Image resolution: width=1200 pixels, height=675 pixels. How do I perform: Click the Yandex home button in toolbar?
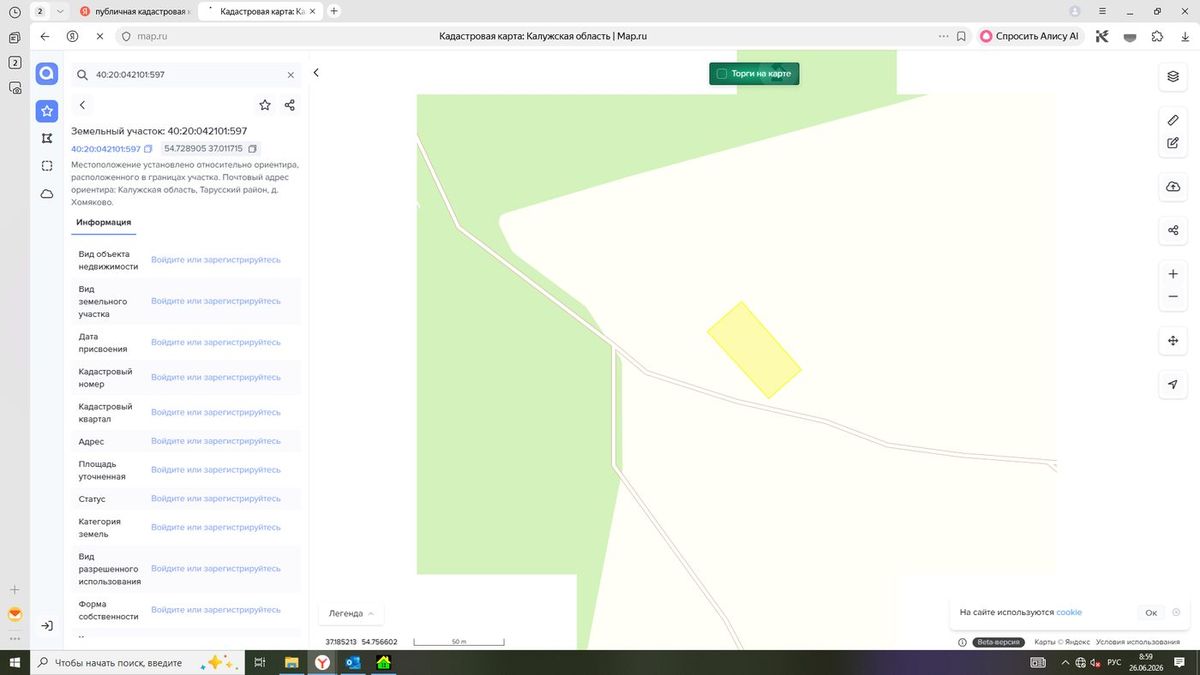click(x=72, y=36)
